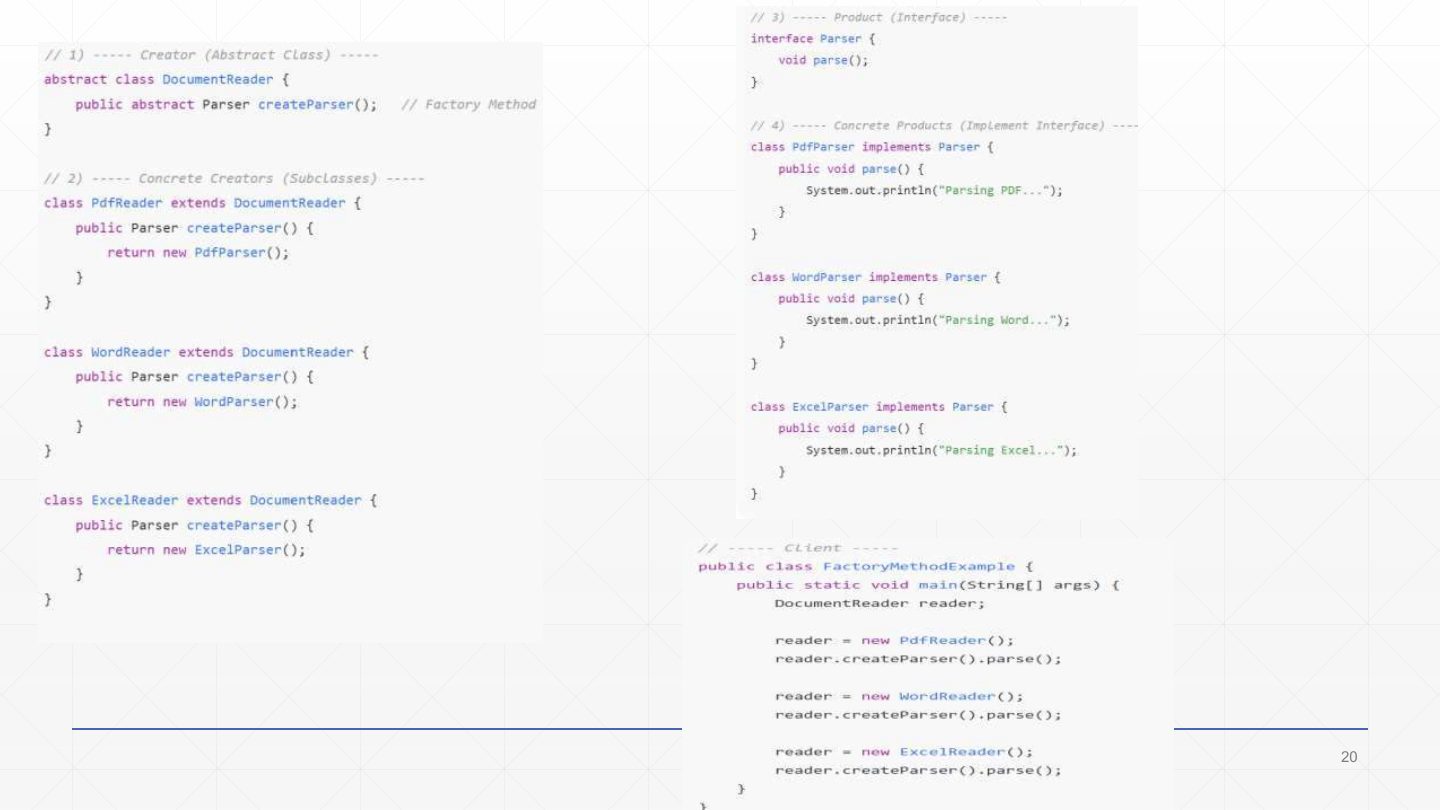The height and width of the screenshot is (810, 1440).
Task: Click comment '// 3) Product (Interface)'
Action: tap(878, 19)
